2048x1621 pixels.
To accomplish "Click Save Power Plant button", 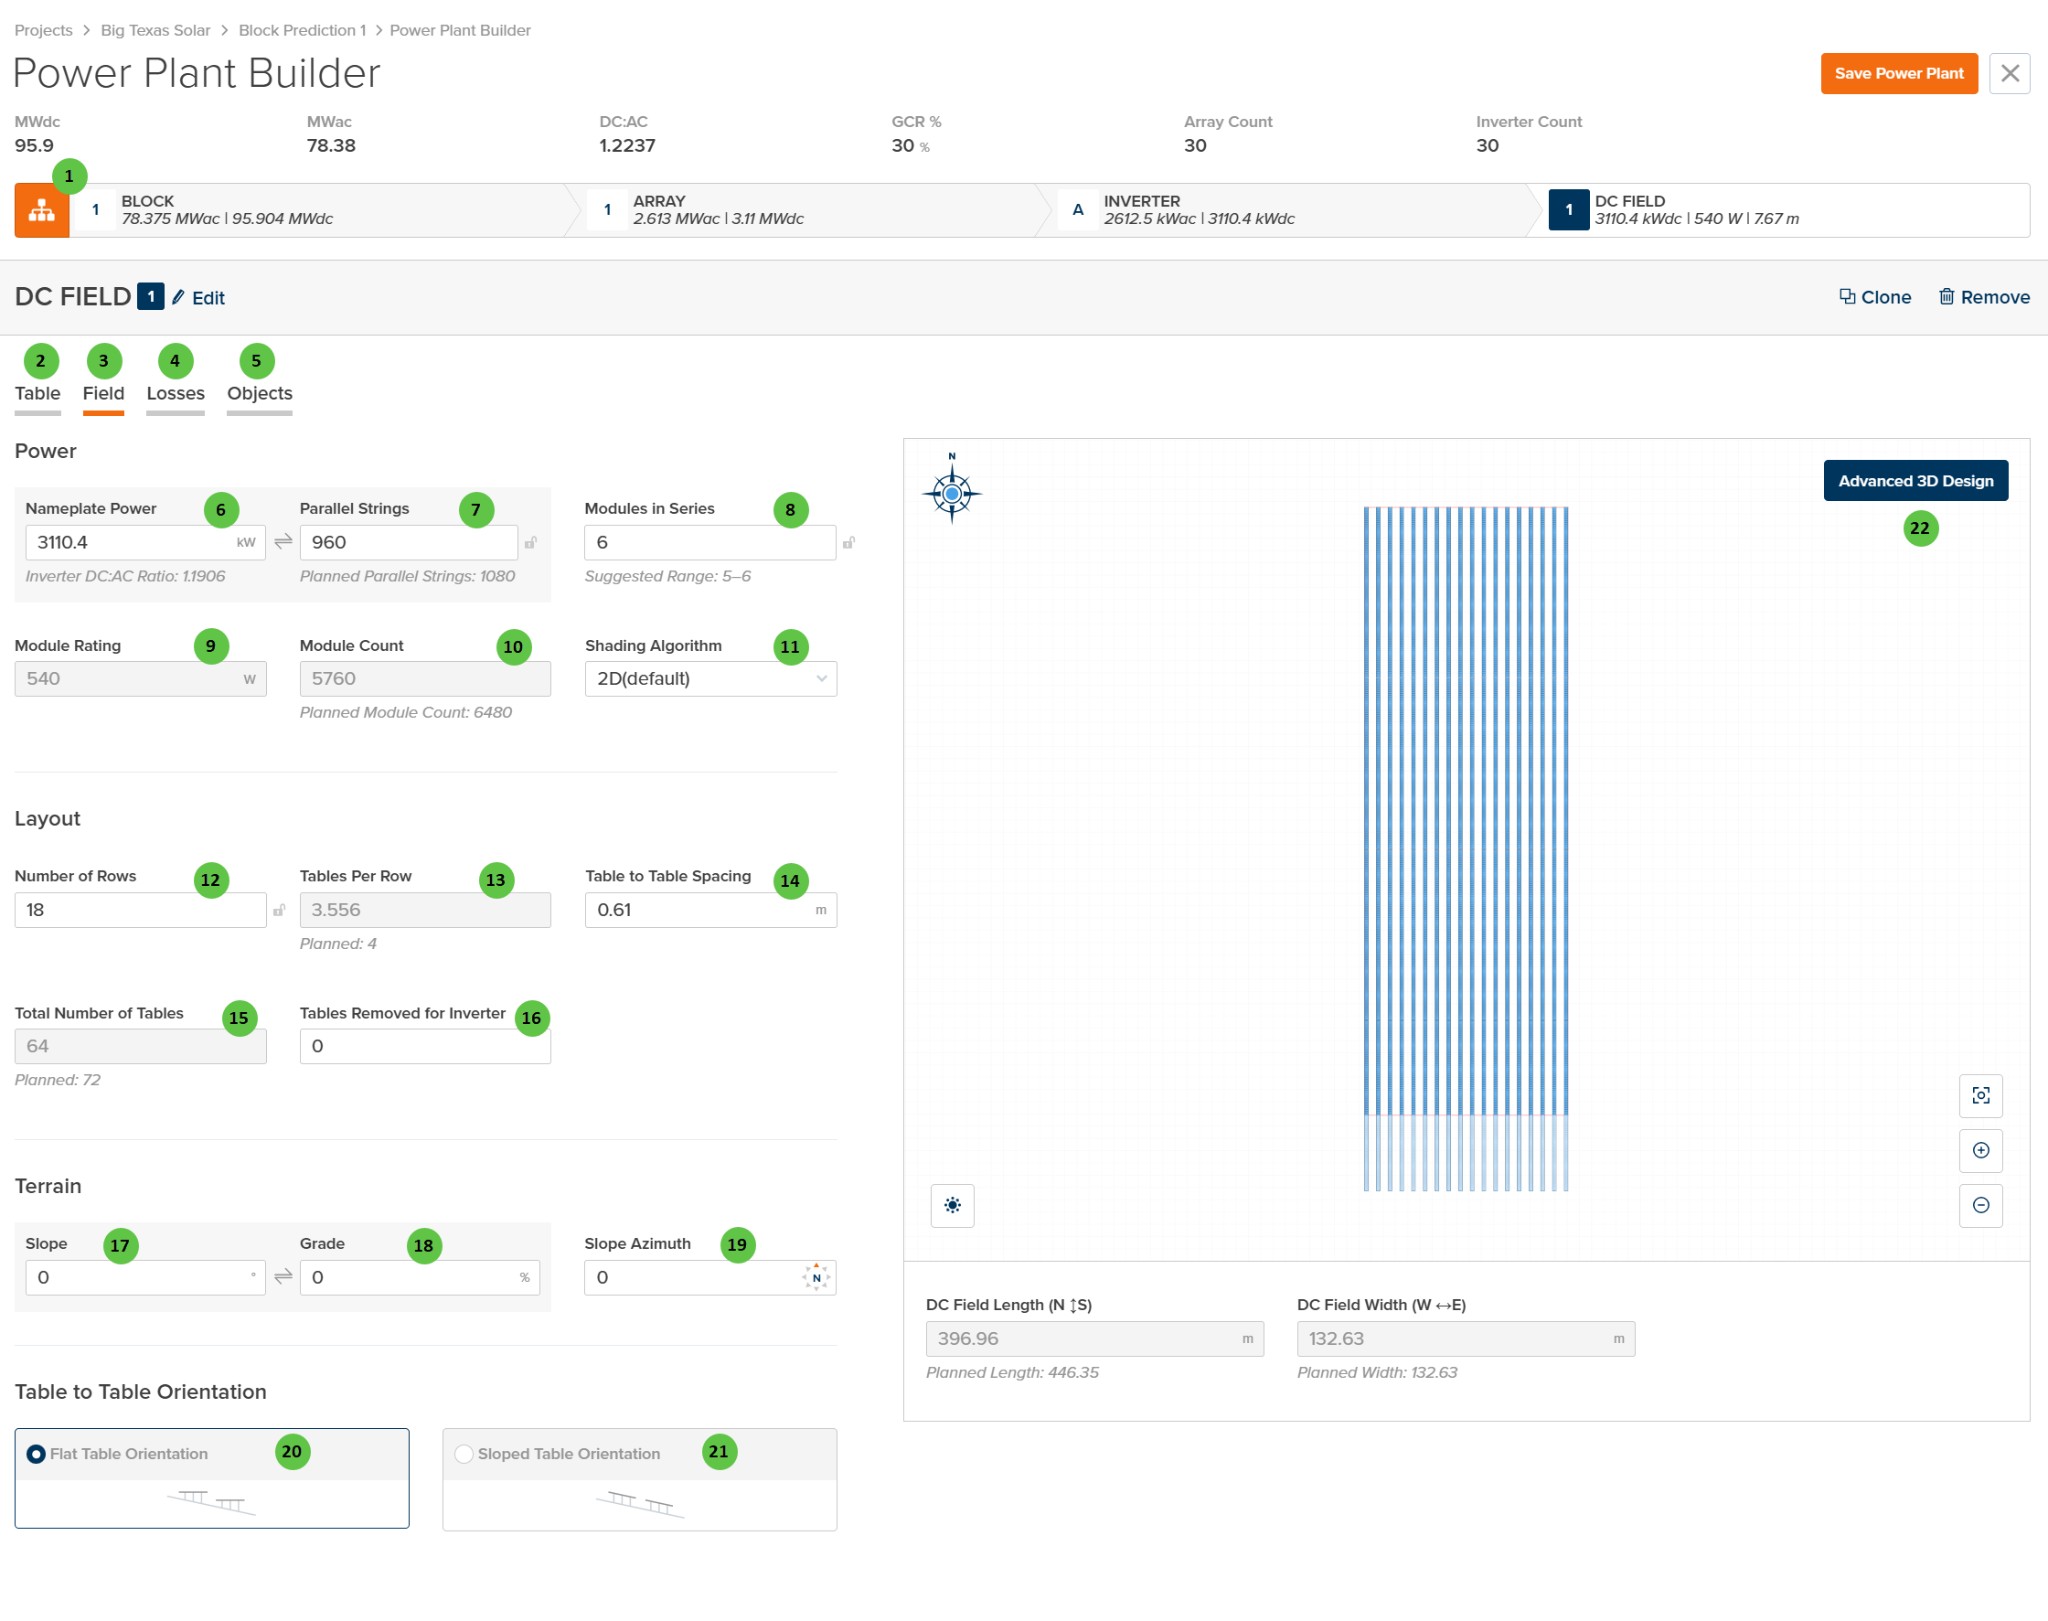I will [x=1899, y=73].
